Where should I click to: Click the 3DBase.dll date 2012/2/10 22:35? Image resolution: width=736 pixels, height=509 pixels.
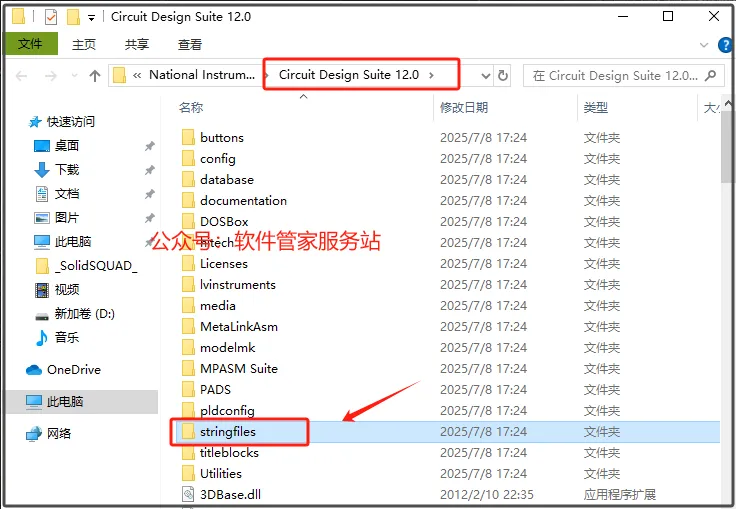click(486, 494)
